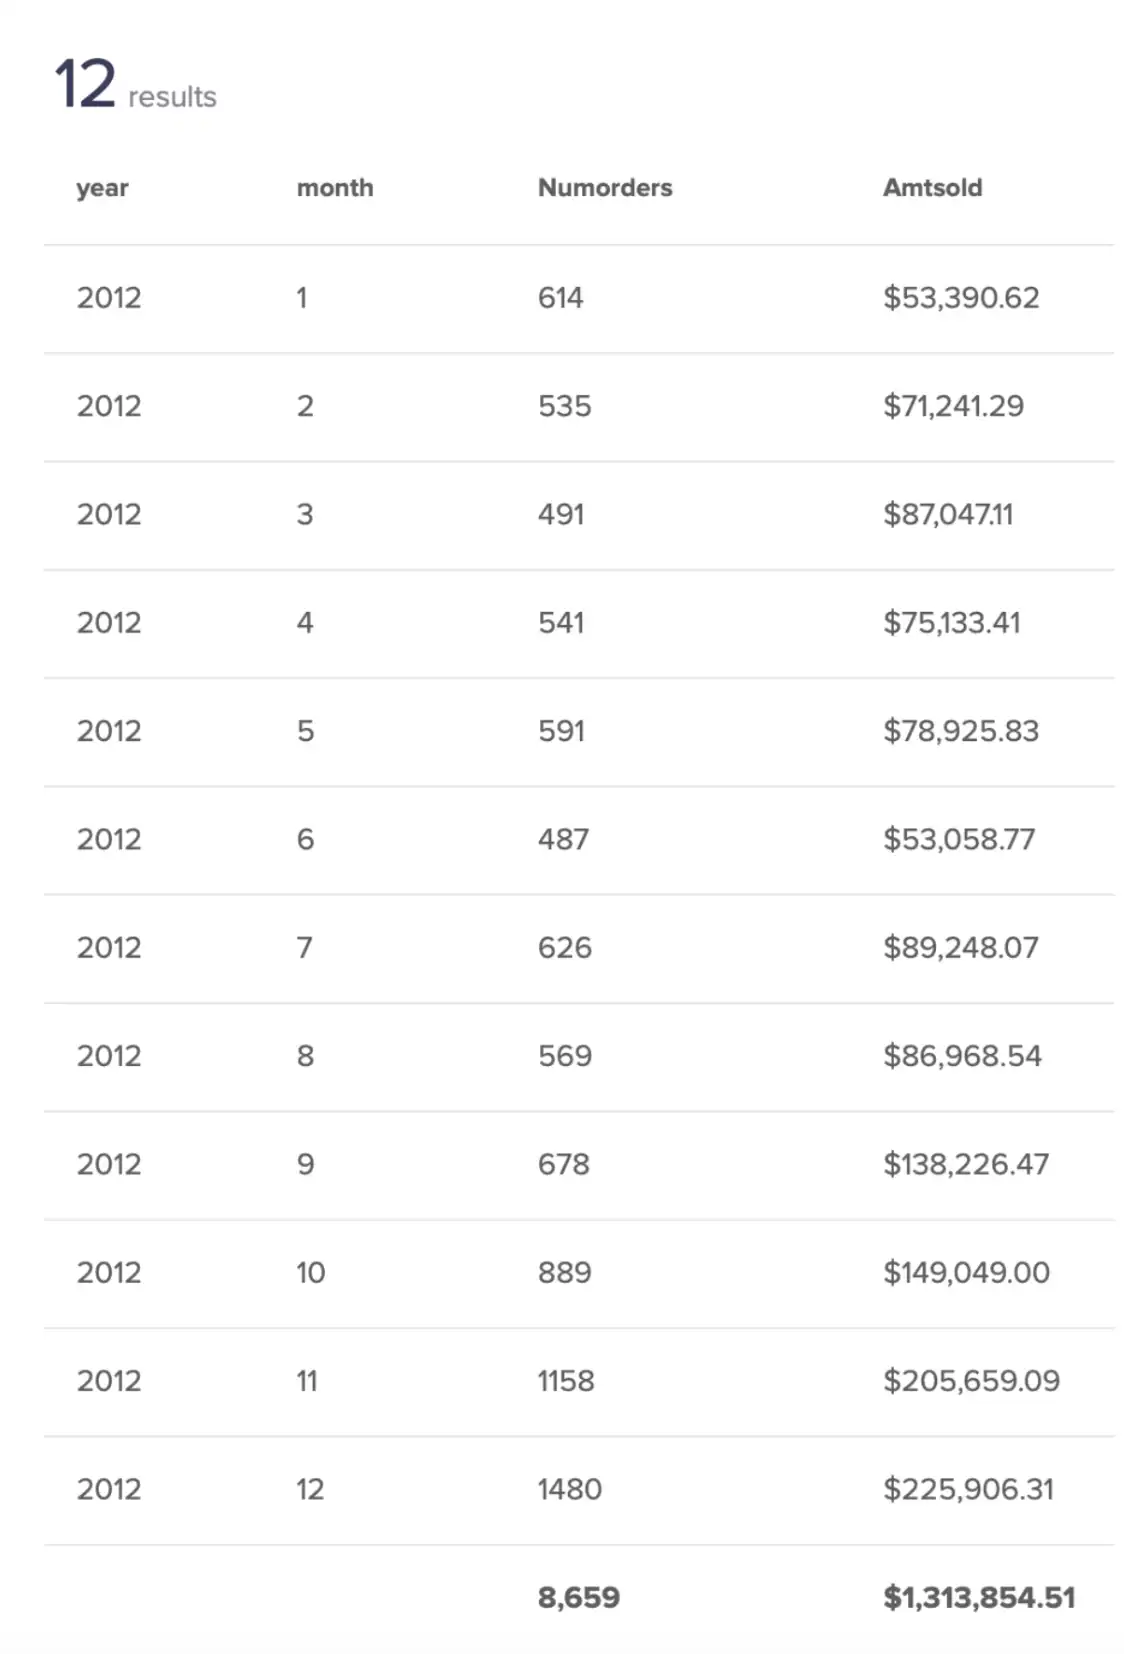Sort by Numorders column header
Screen dimensions: 1124x1654
pos(605,188)
